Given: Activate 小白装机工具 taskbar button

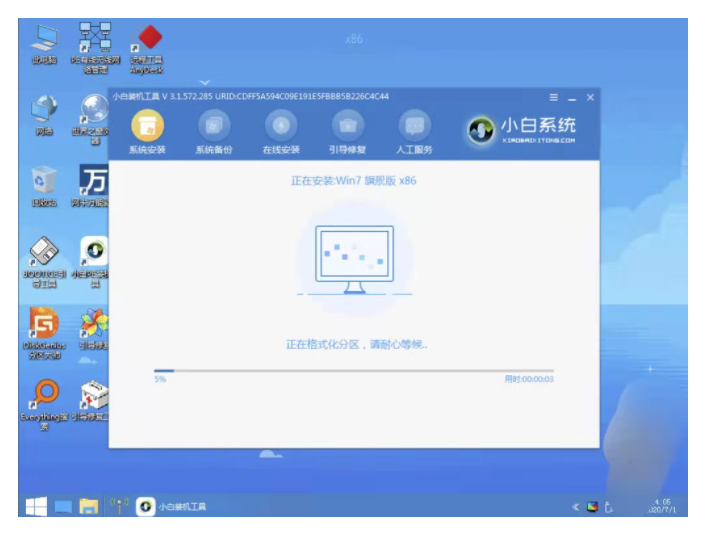Looking at the screenshot, I should point(172,506).
